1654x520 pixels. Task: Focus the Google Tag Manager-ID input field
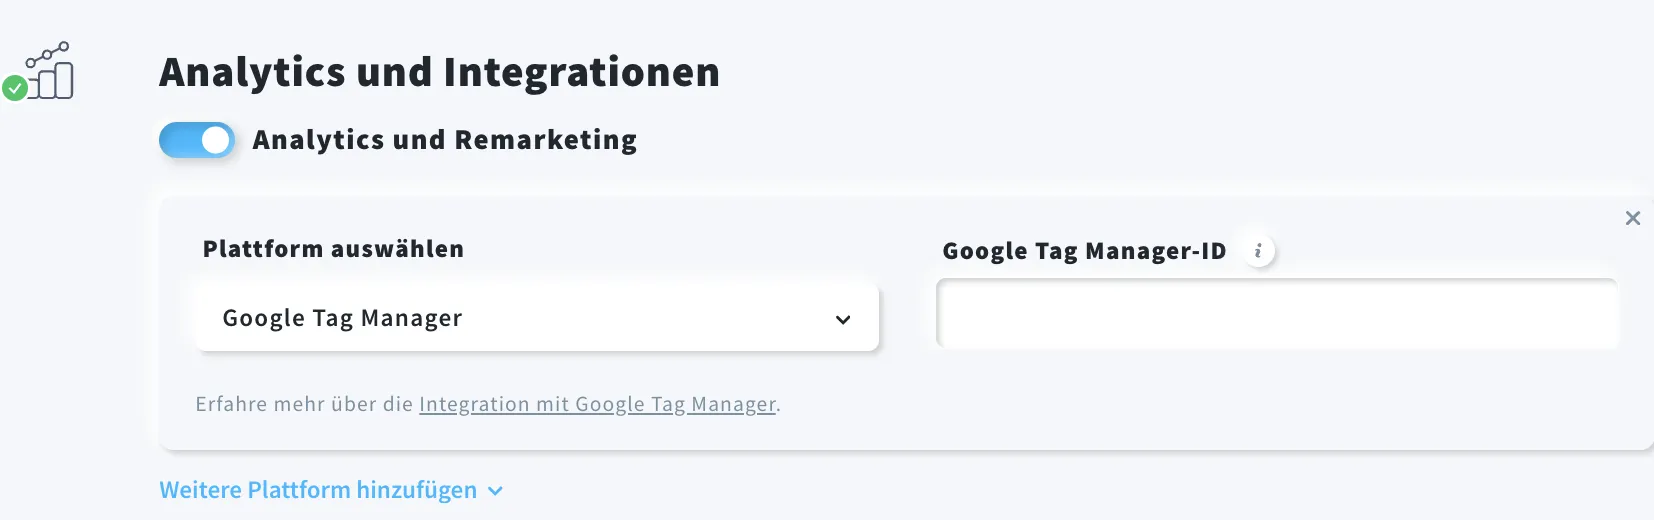click(1277, 314)
